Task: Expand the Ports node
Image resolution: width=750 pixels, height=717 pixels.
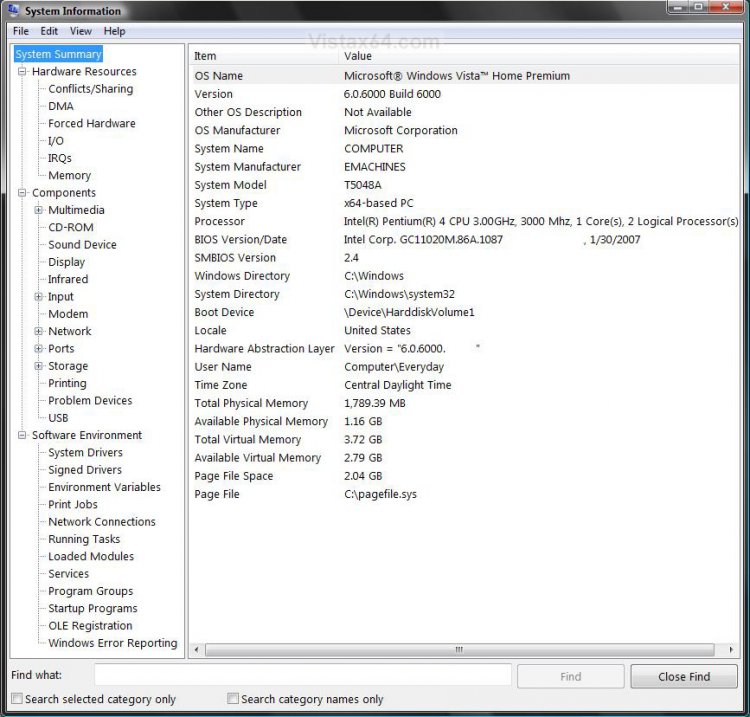Action: pyautogui.click(x=39, y=348)
